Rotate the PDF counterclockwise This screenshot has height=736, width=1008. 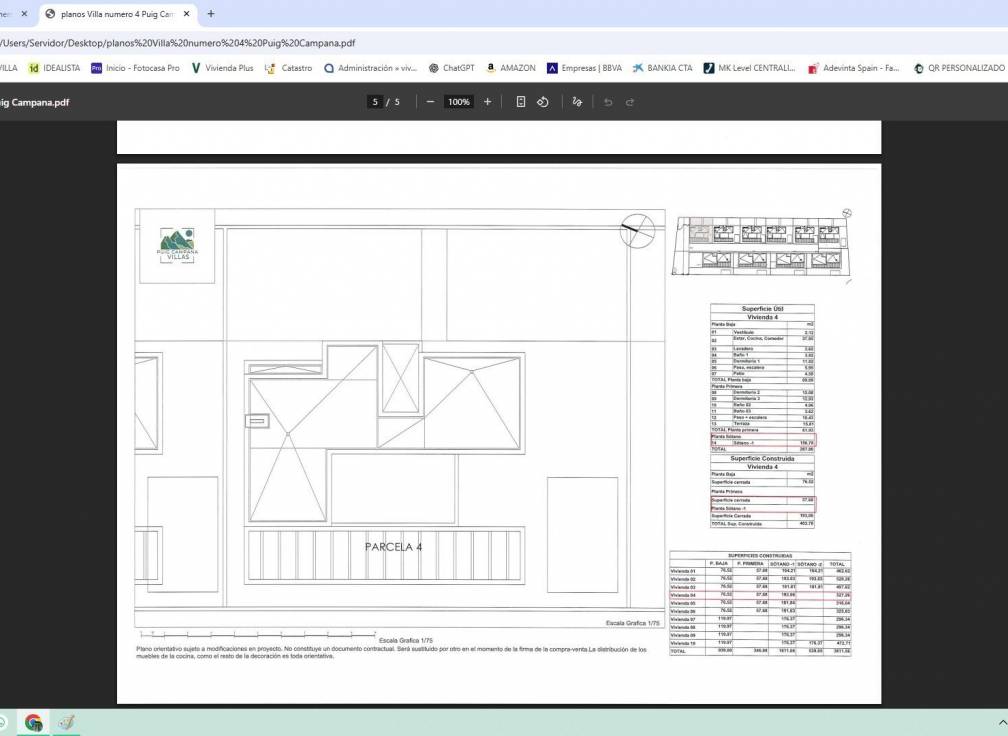coord(543,102)
